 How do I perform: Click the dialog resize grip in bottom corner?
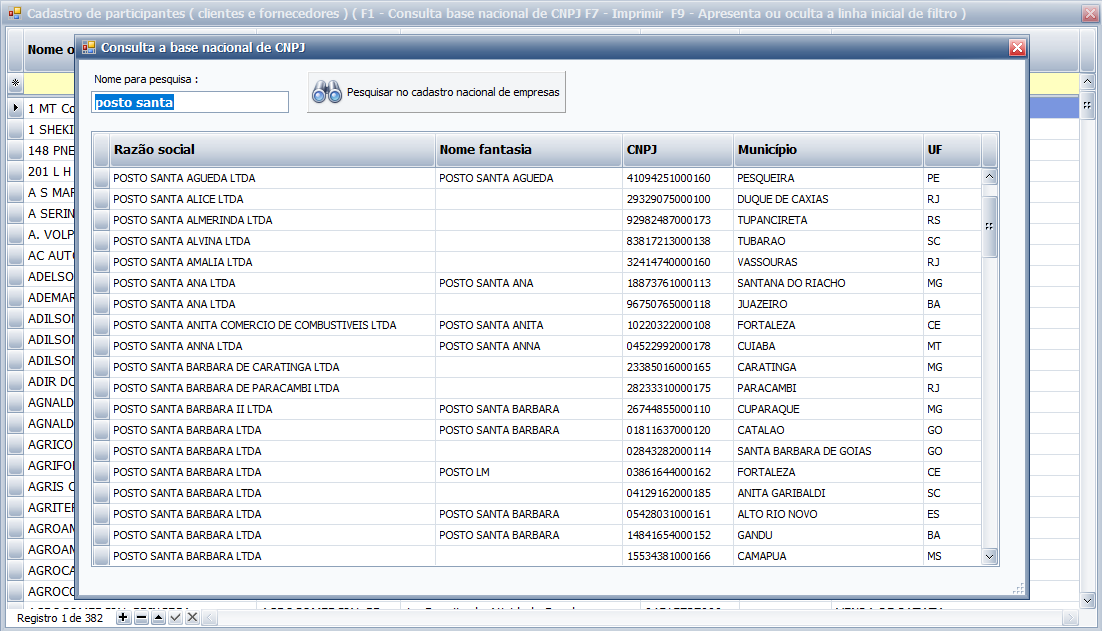point(1018,589)
